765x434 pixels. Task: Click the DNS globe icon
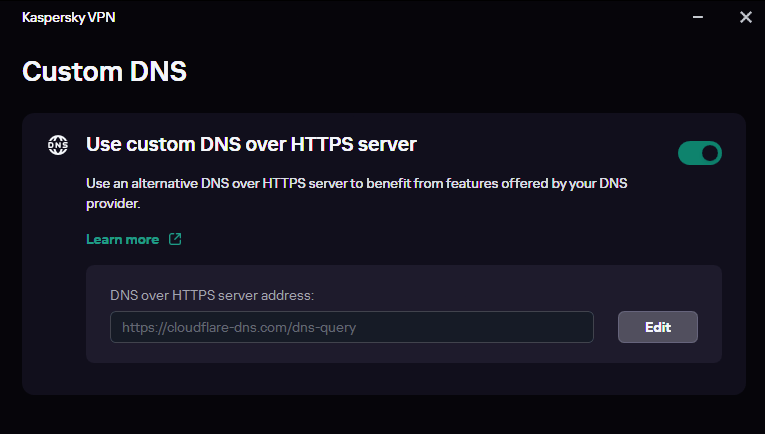click(x=58, y=145)
